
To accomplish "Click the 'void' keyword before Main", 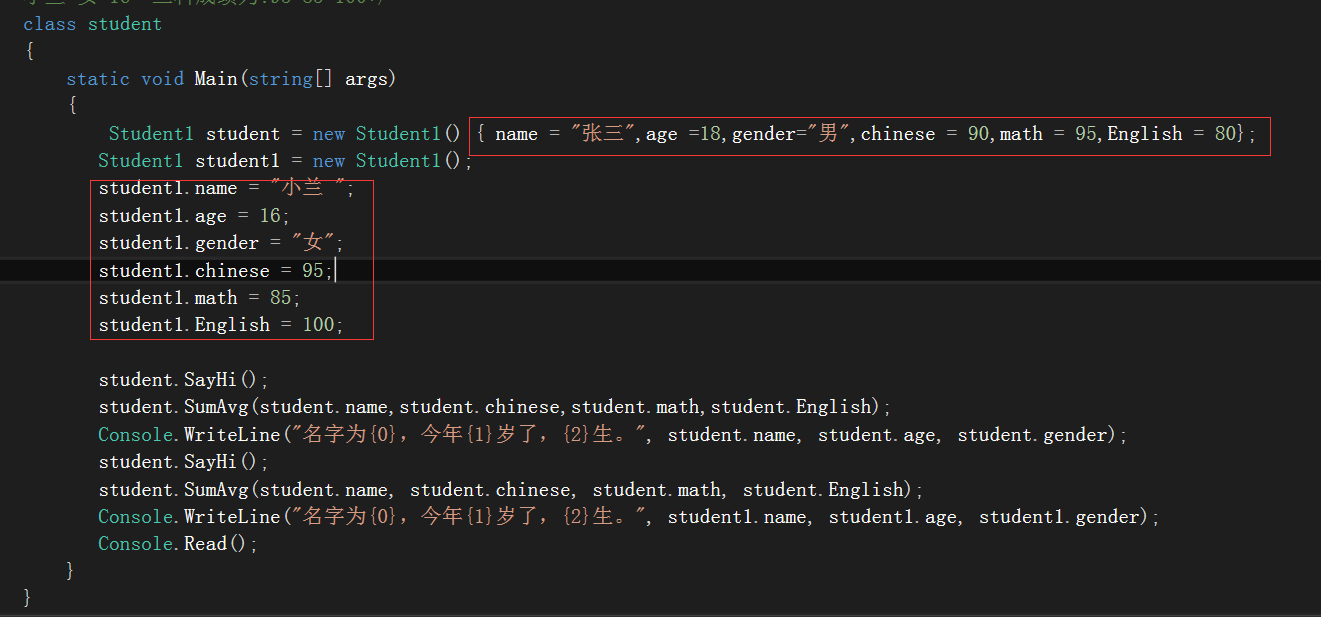I will click(162, 79).
